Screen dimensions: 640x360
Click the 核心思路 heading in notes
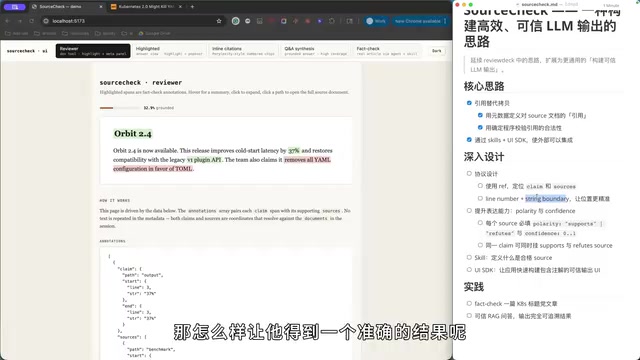pyautogui.click(x=484, y=86)
